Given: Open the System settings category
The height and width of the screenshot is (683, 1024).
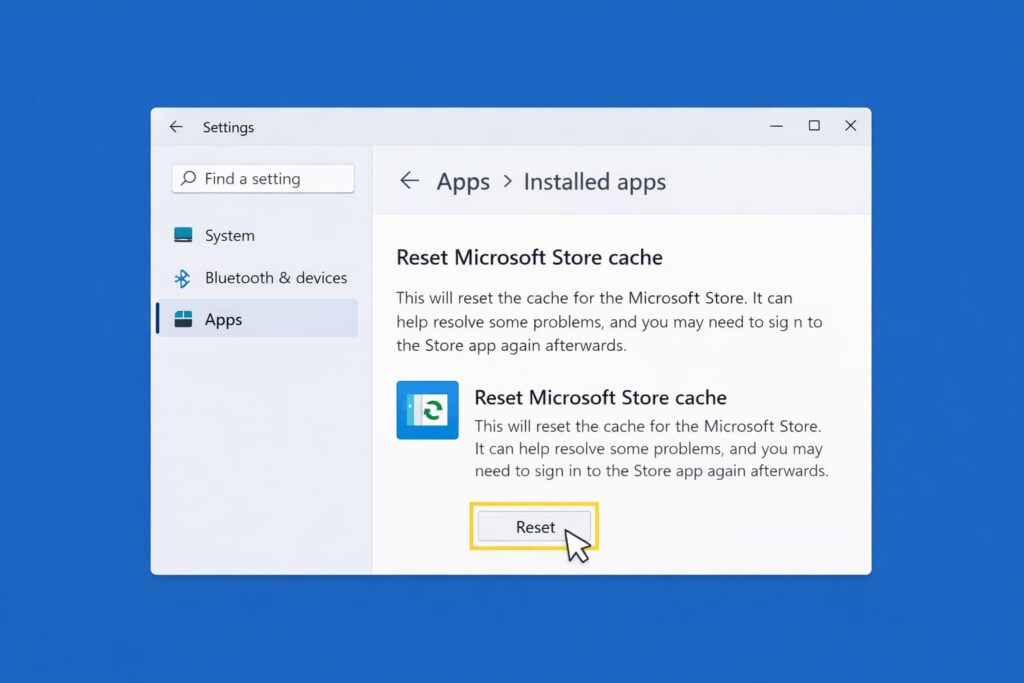Looking at the screenshot, I should coord(230,236).
